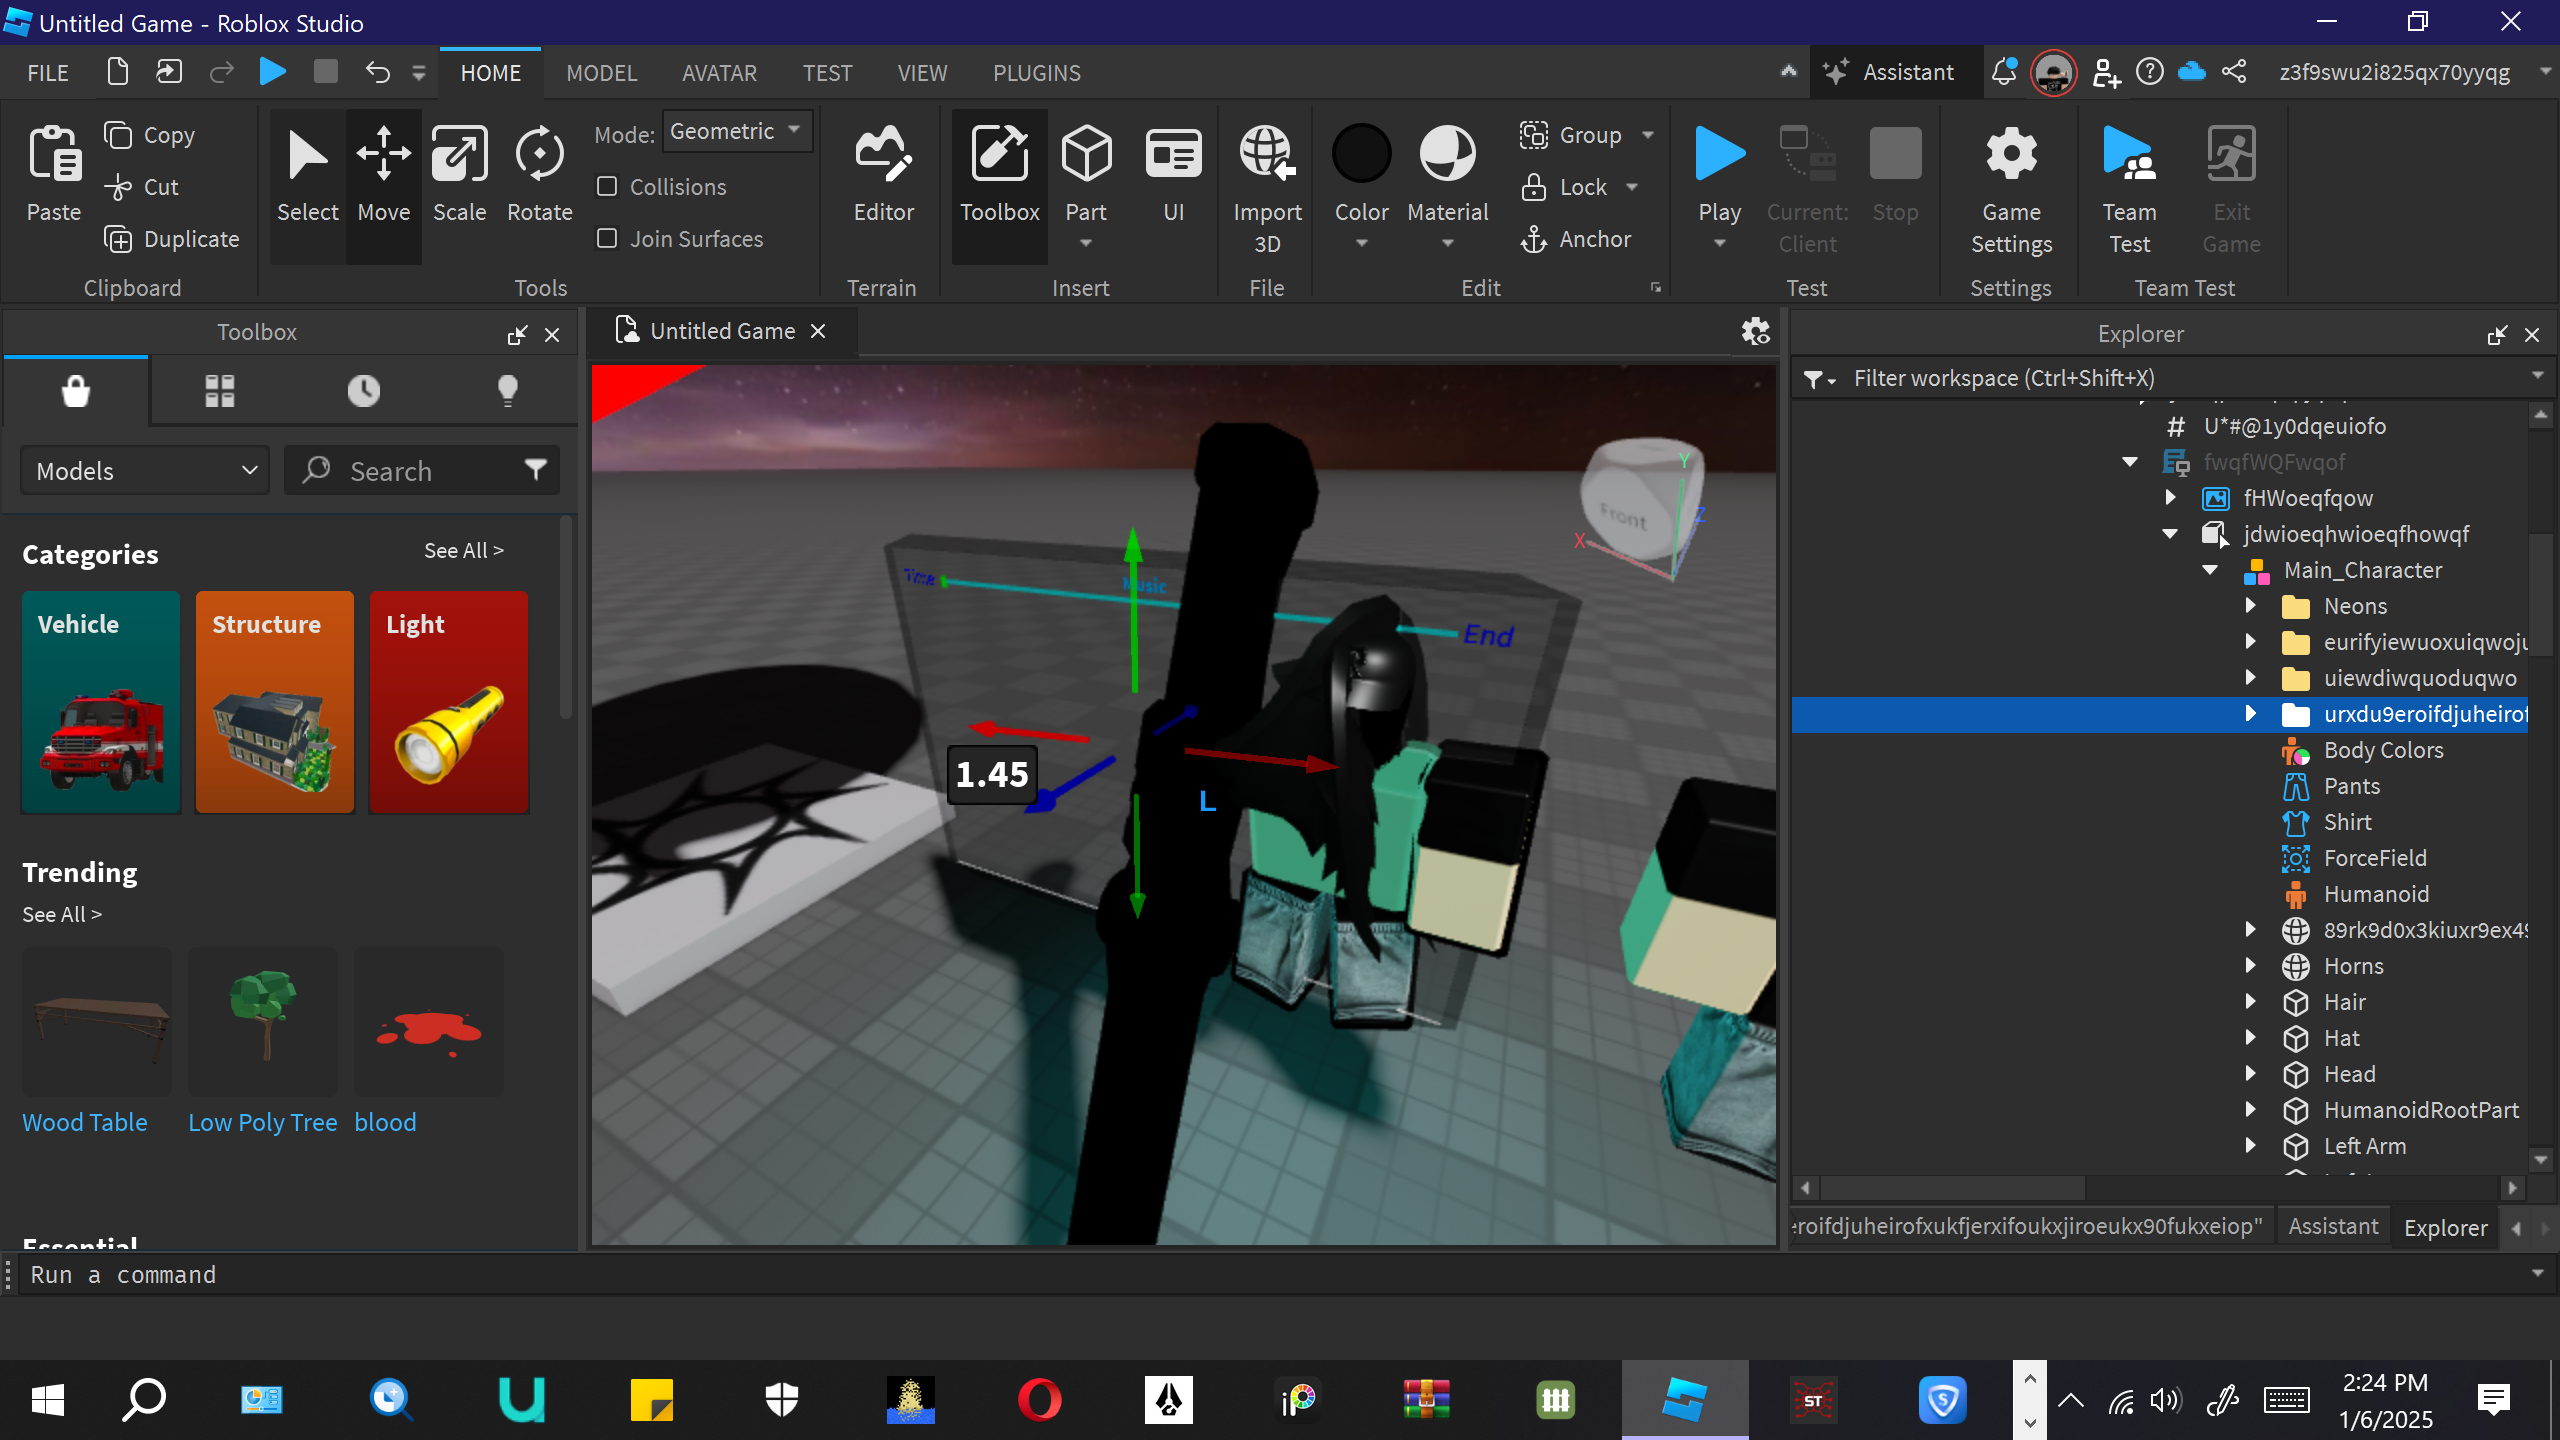Collapse the Main_Character tree node
The image size is (2560, 1440).
coord(2210,570)
